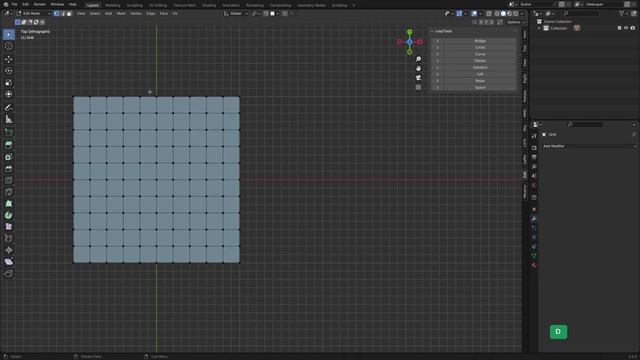The image size is (640, 360).
Task: Open the editor type dropdown in viewport header
Action: [8, 13]
